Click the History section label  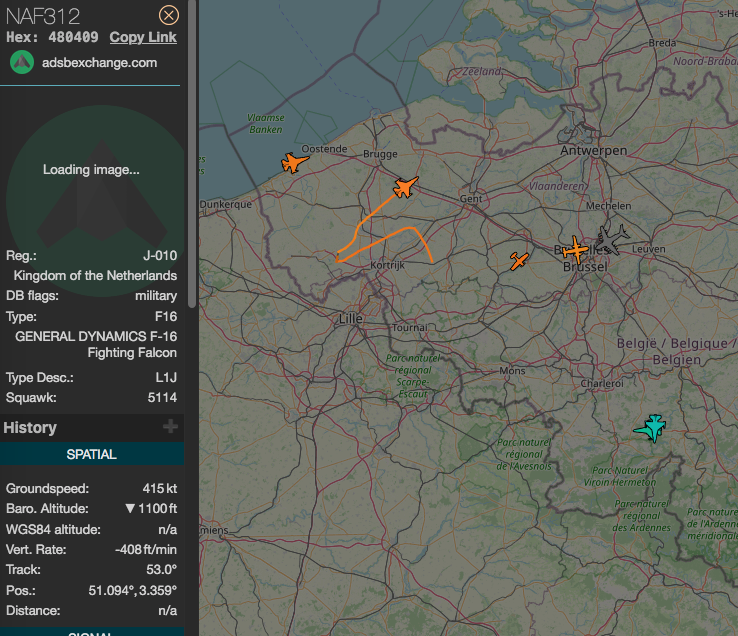[x=30, y=427]
